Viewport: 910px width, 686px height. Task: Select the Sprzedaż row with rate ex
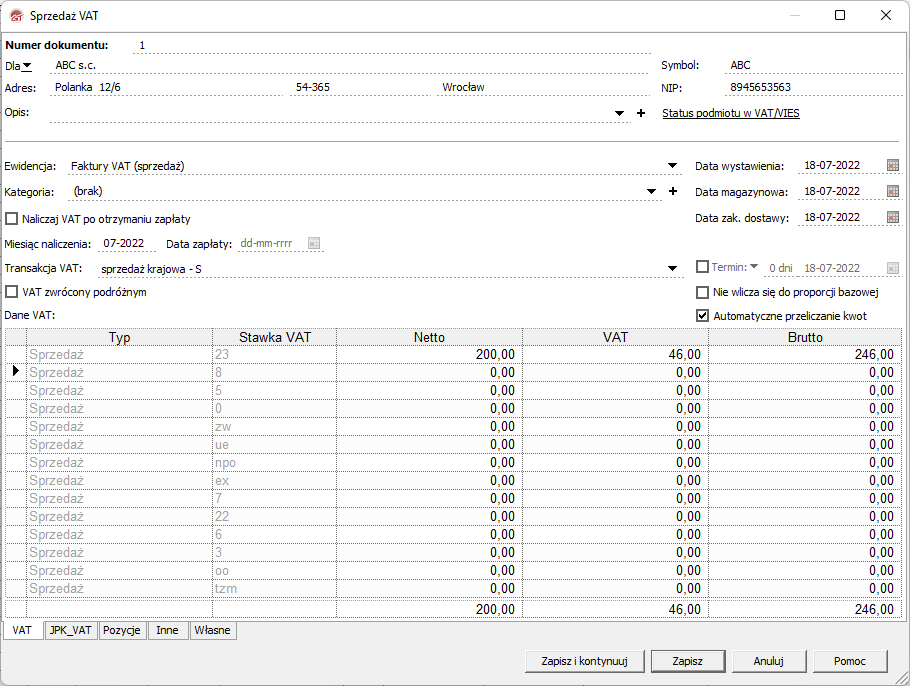(x=453, y=480)
